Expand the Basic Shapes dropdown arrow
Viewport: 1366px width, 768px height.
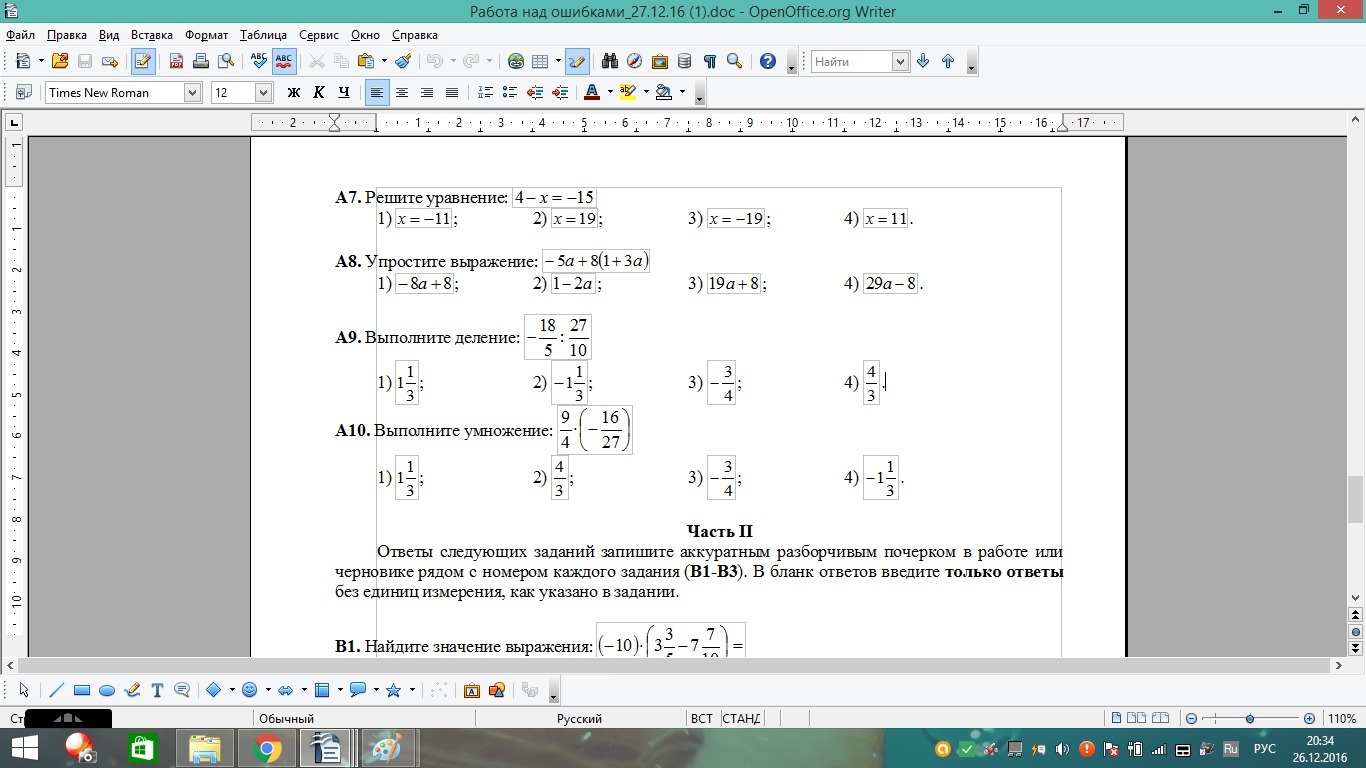coord(232,690)
